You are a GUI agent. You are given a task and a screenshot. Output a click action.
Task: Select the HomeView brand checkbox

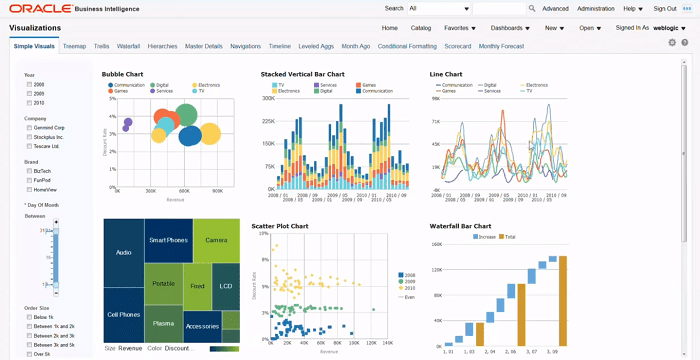[x=29, y=189]
